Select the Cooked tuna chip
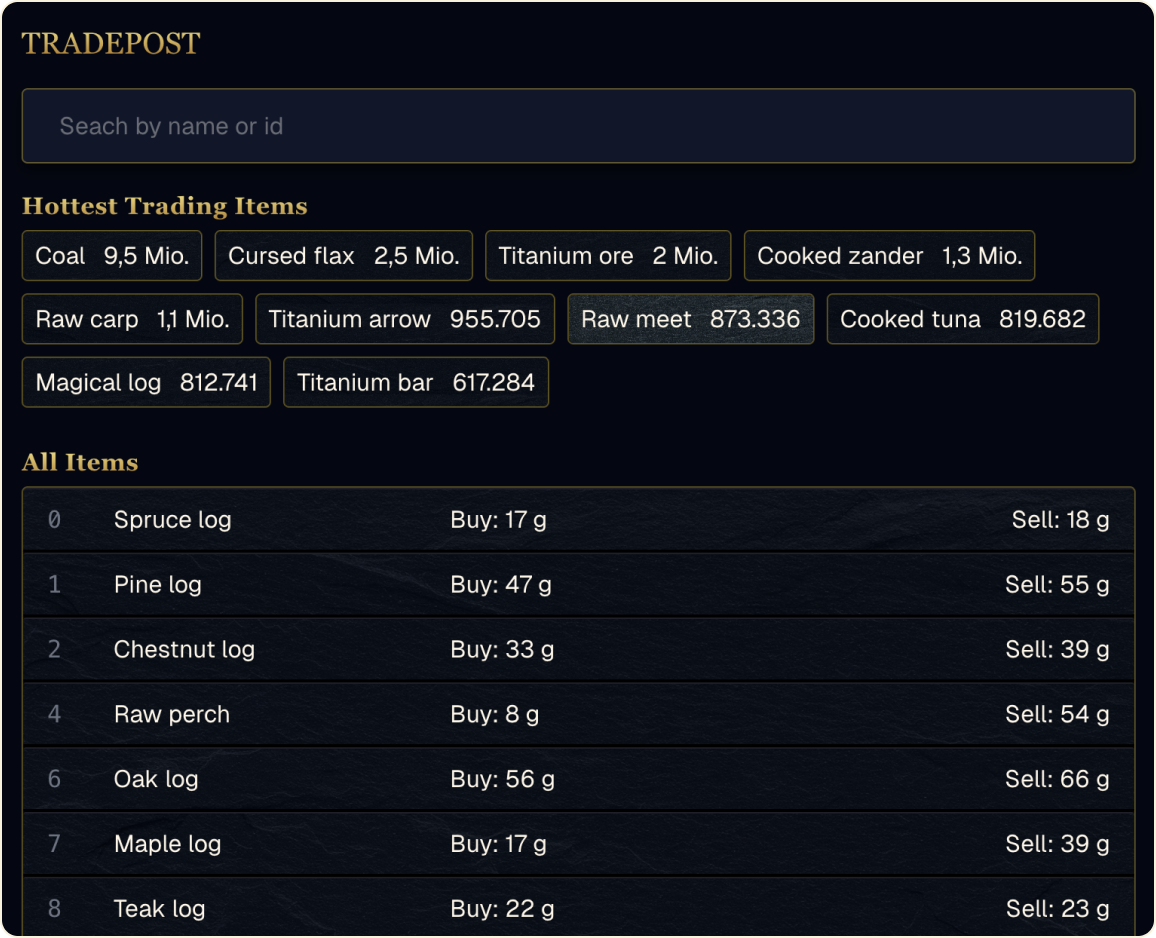1156x938 pixels. tap(962, 319)
